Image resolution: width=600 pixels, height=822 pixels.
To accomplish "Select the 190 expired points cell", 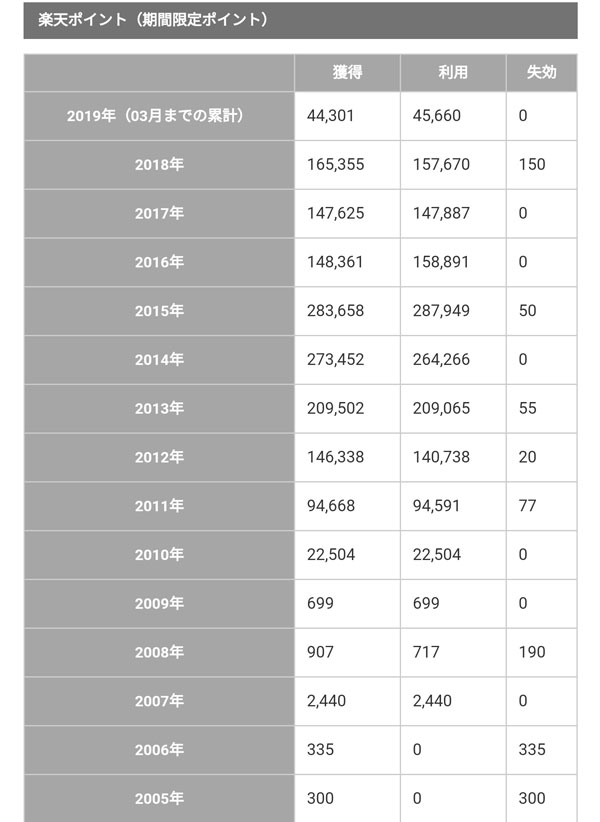I will point(532,652).
